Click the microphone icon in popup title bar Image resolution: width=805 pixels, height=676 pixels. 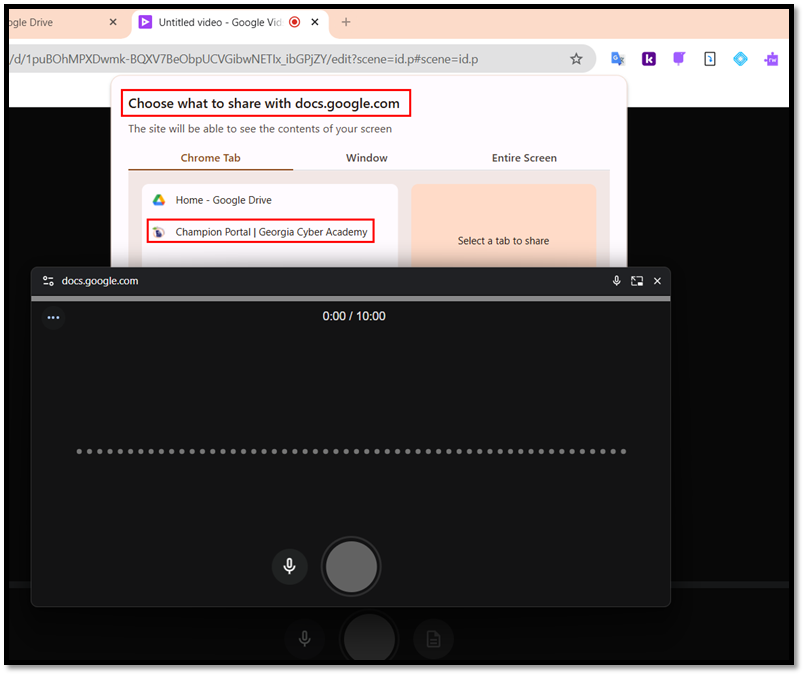(x=617, y=281)
